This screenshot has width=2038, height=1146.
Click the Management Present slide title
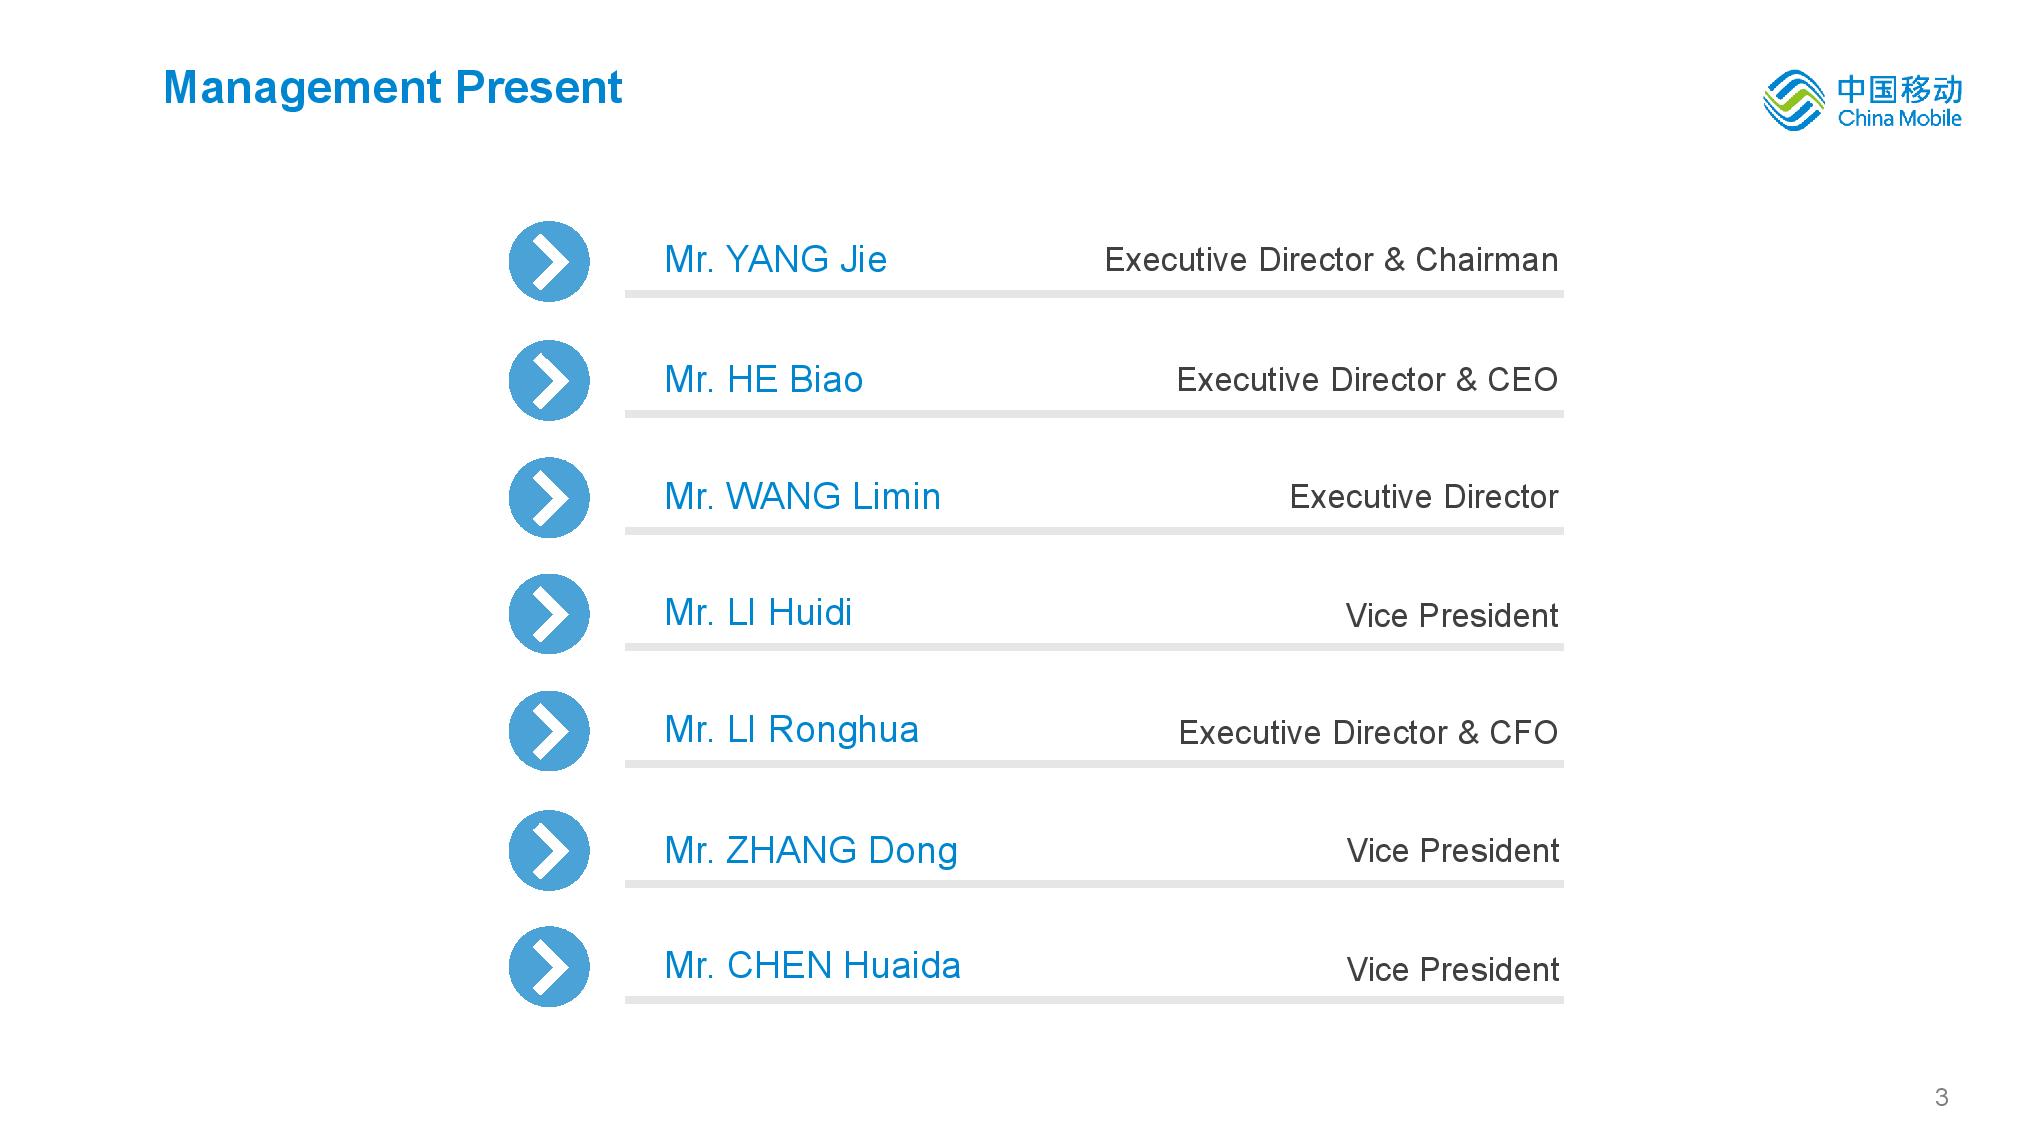click(392, 89)
